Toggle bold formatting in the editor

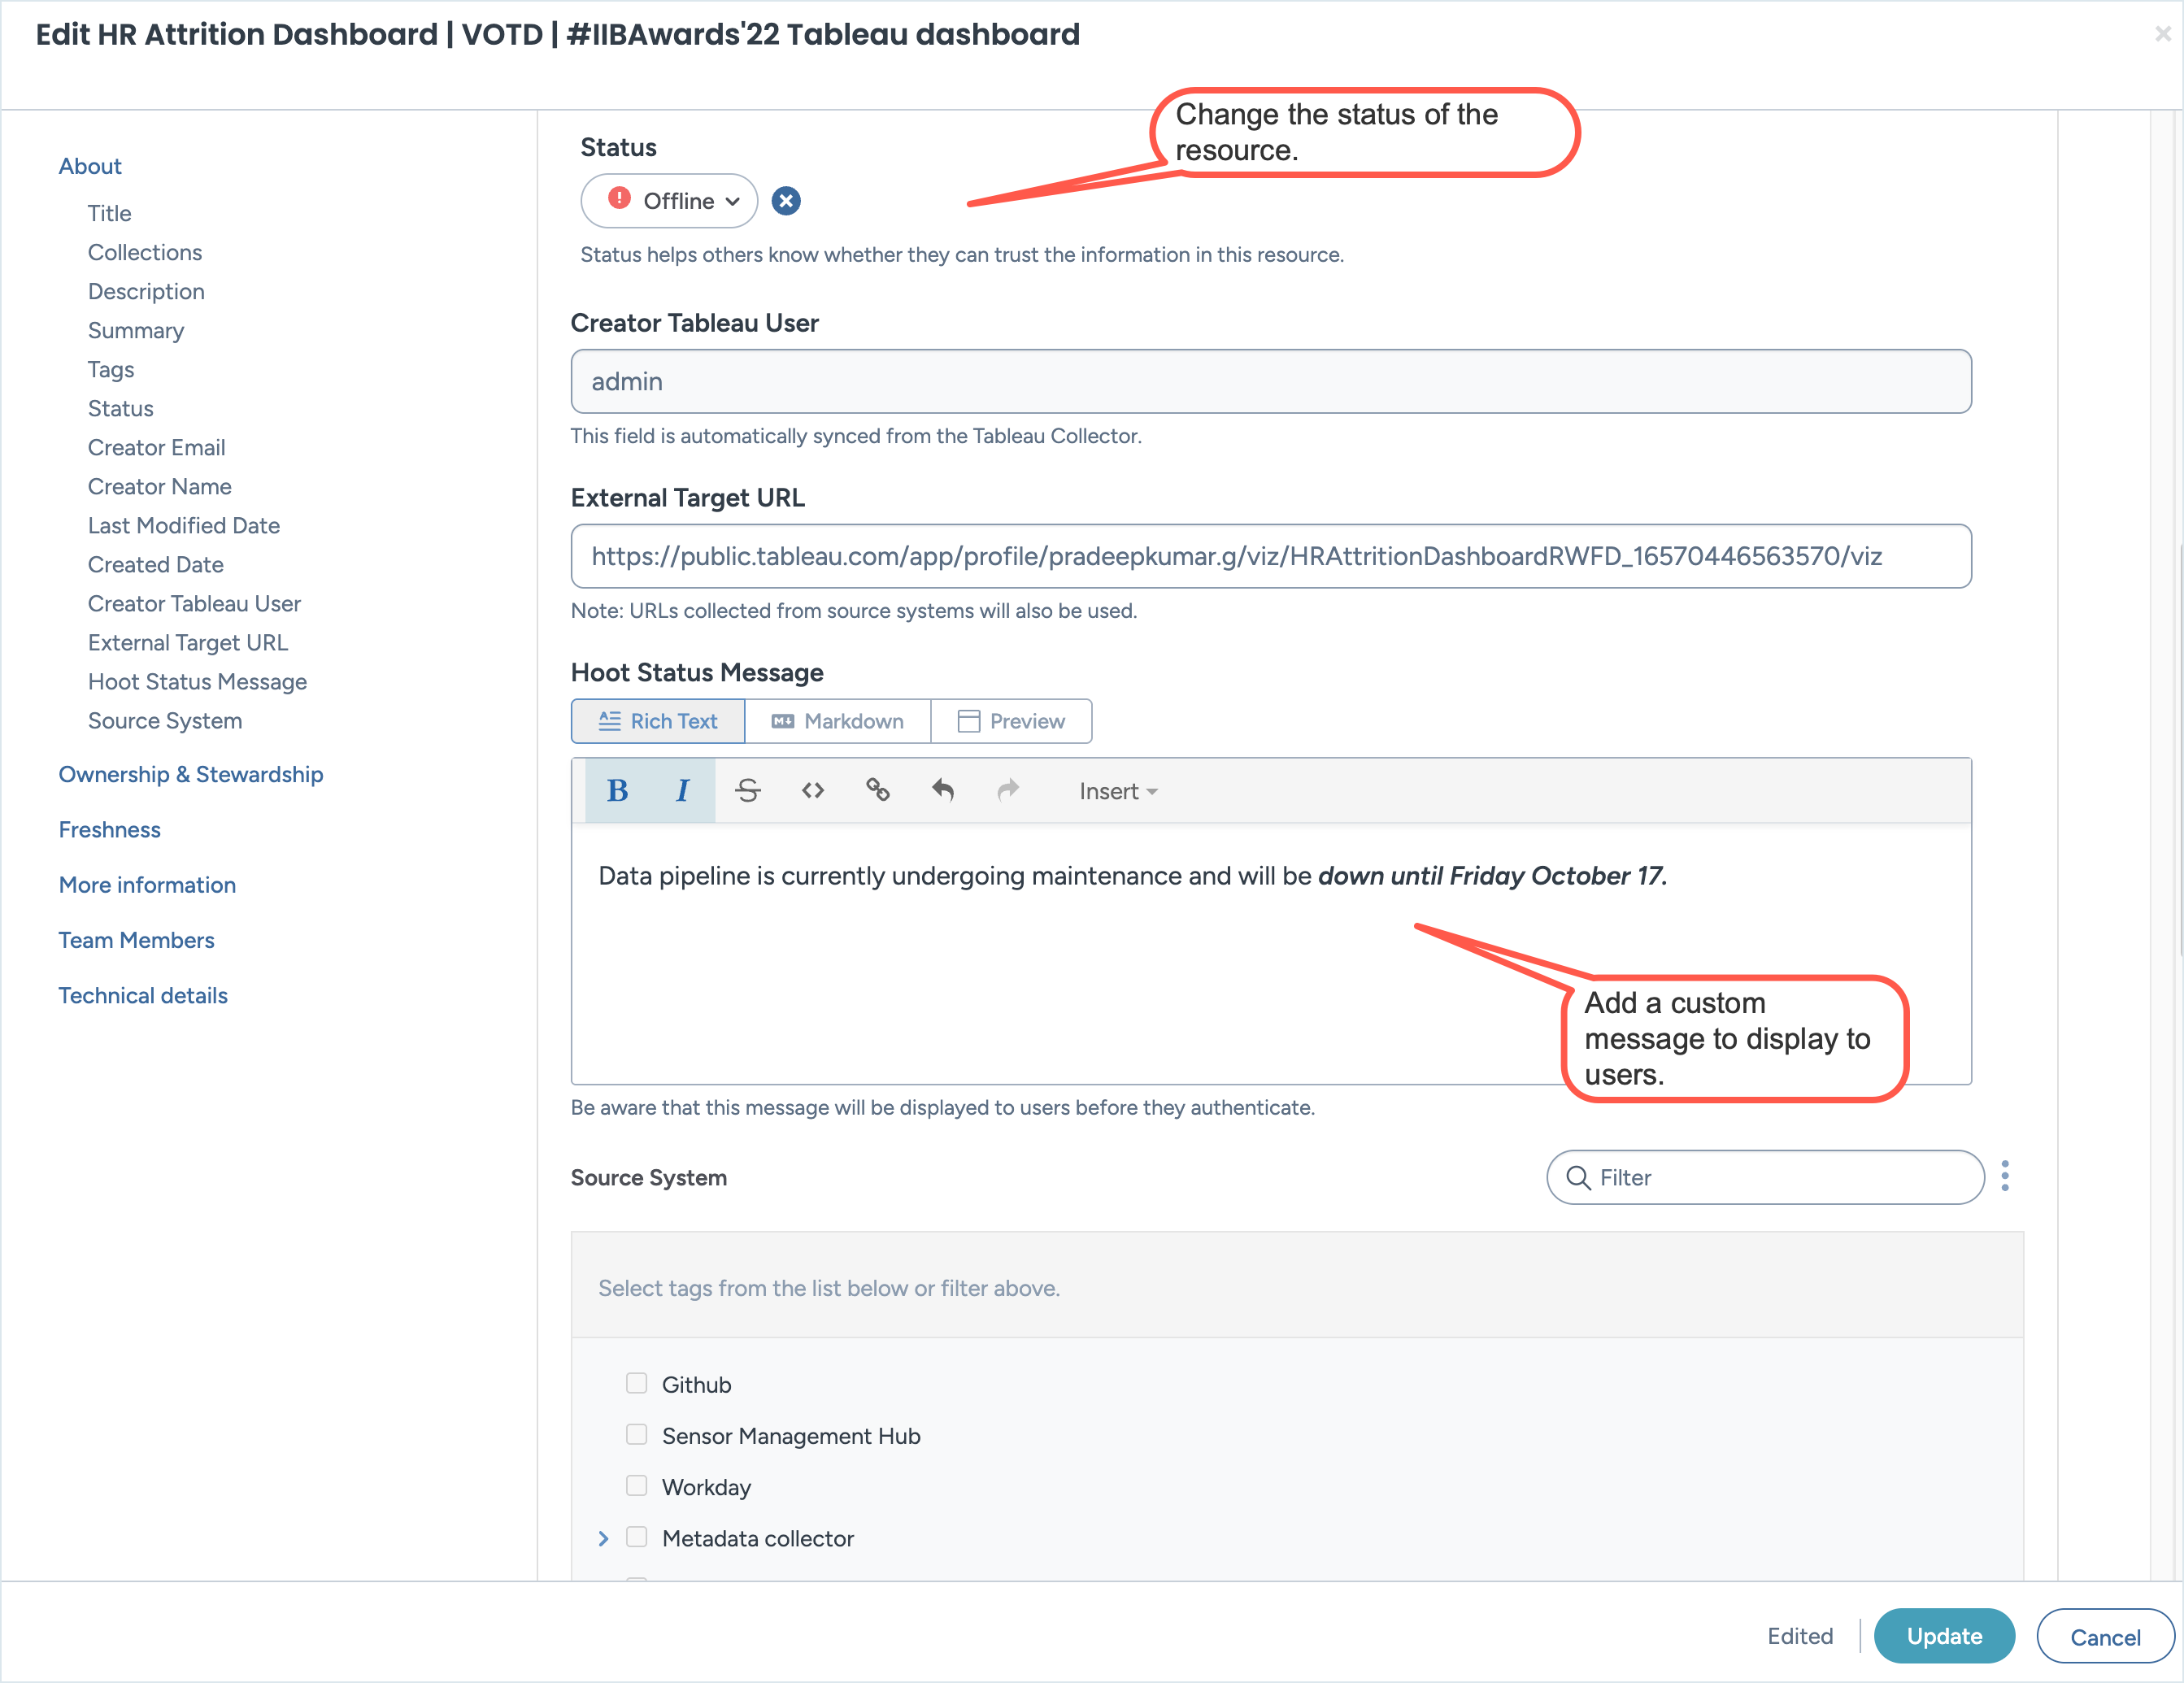point(617,791)
